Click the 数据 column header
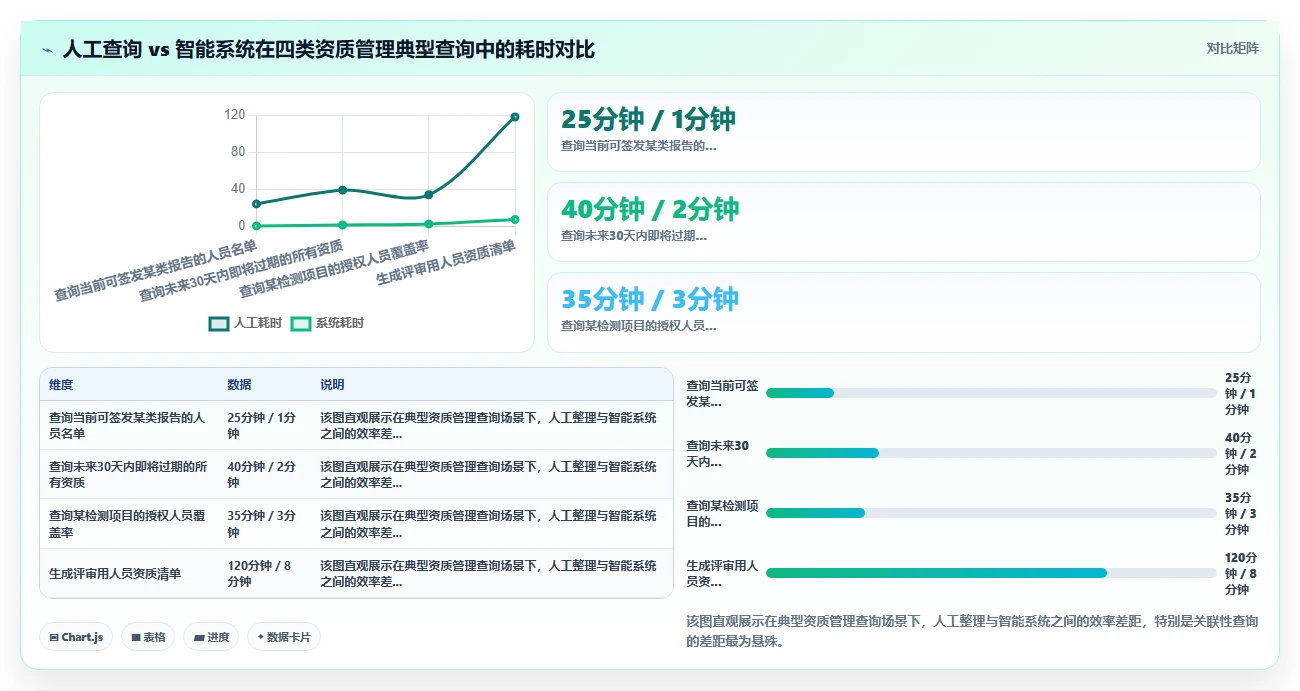 (x=239, y=385)
